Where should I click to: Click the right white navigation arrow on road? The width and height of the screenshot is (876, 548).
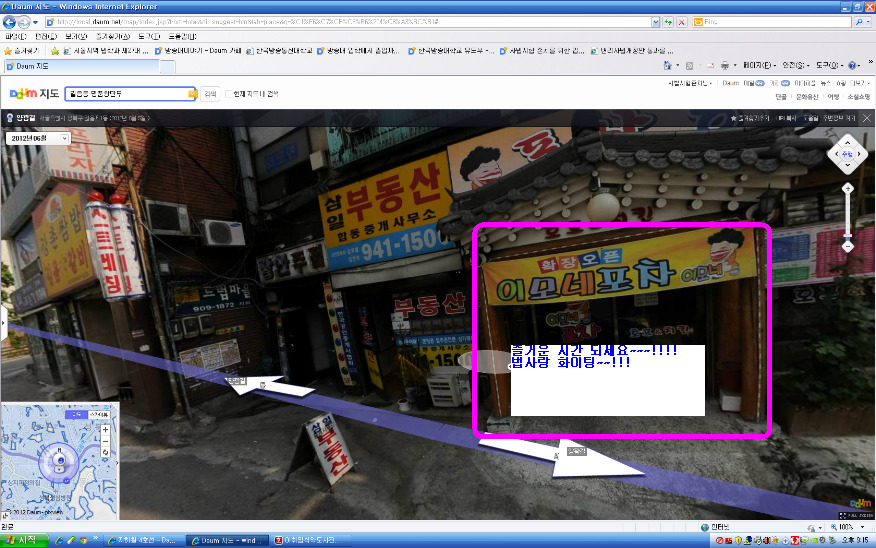coord(561,458)
